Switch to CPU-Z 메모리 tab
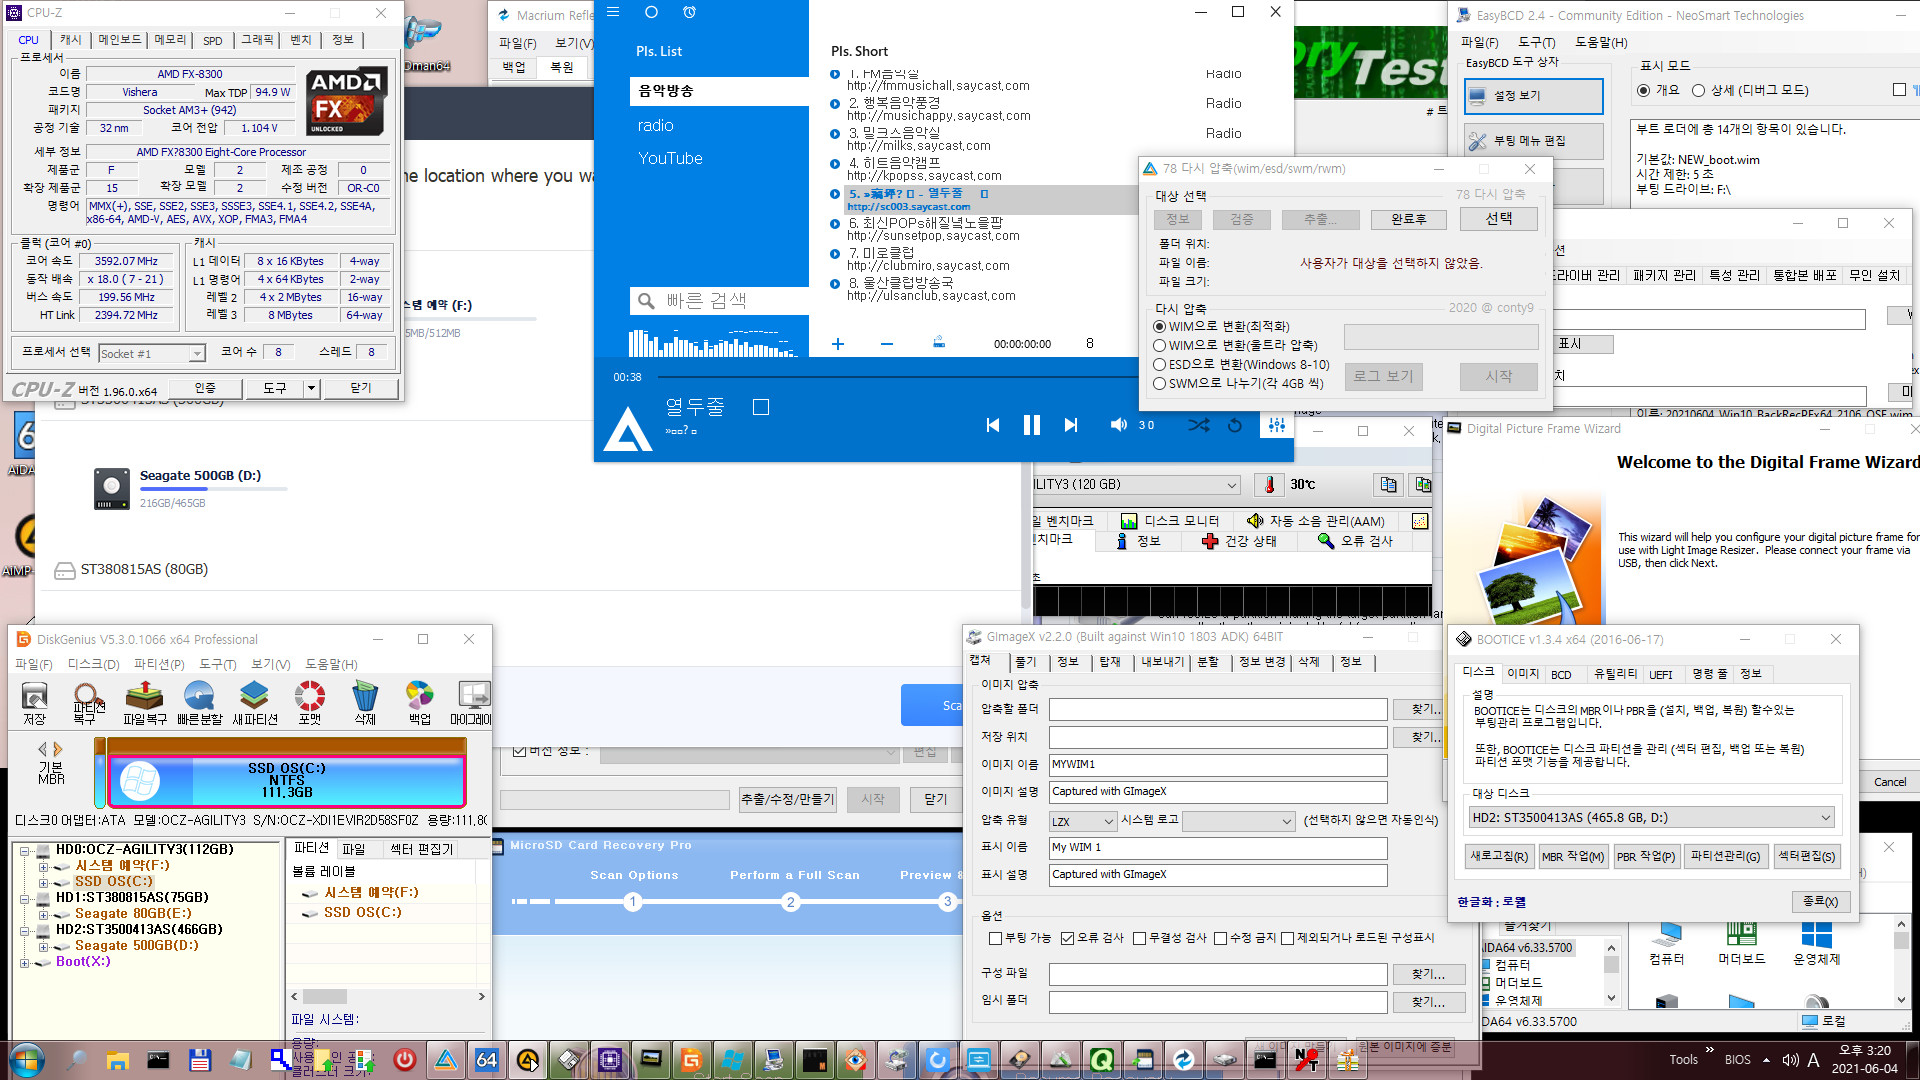1920x1080 pixels. coord(170,40)
